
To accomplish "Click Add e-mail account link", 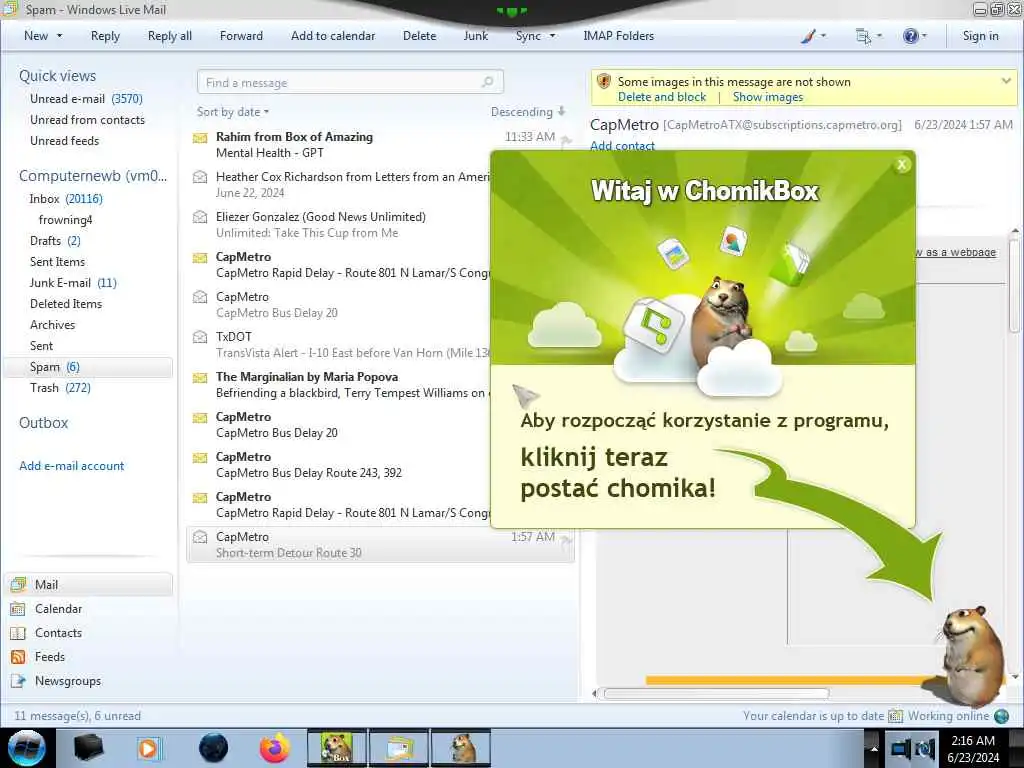I will click(71, 466).
